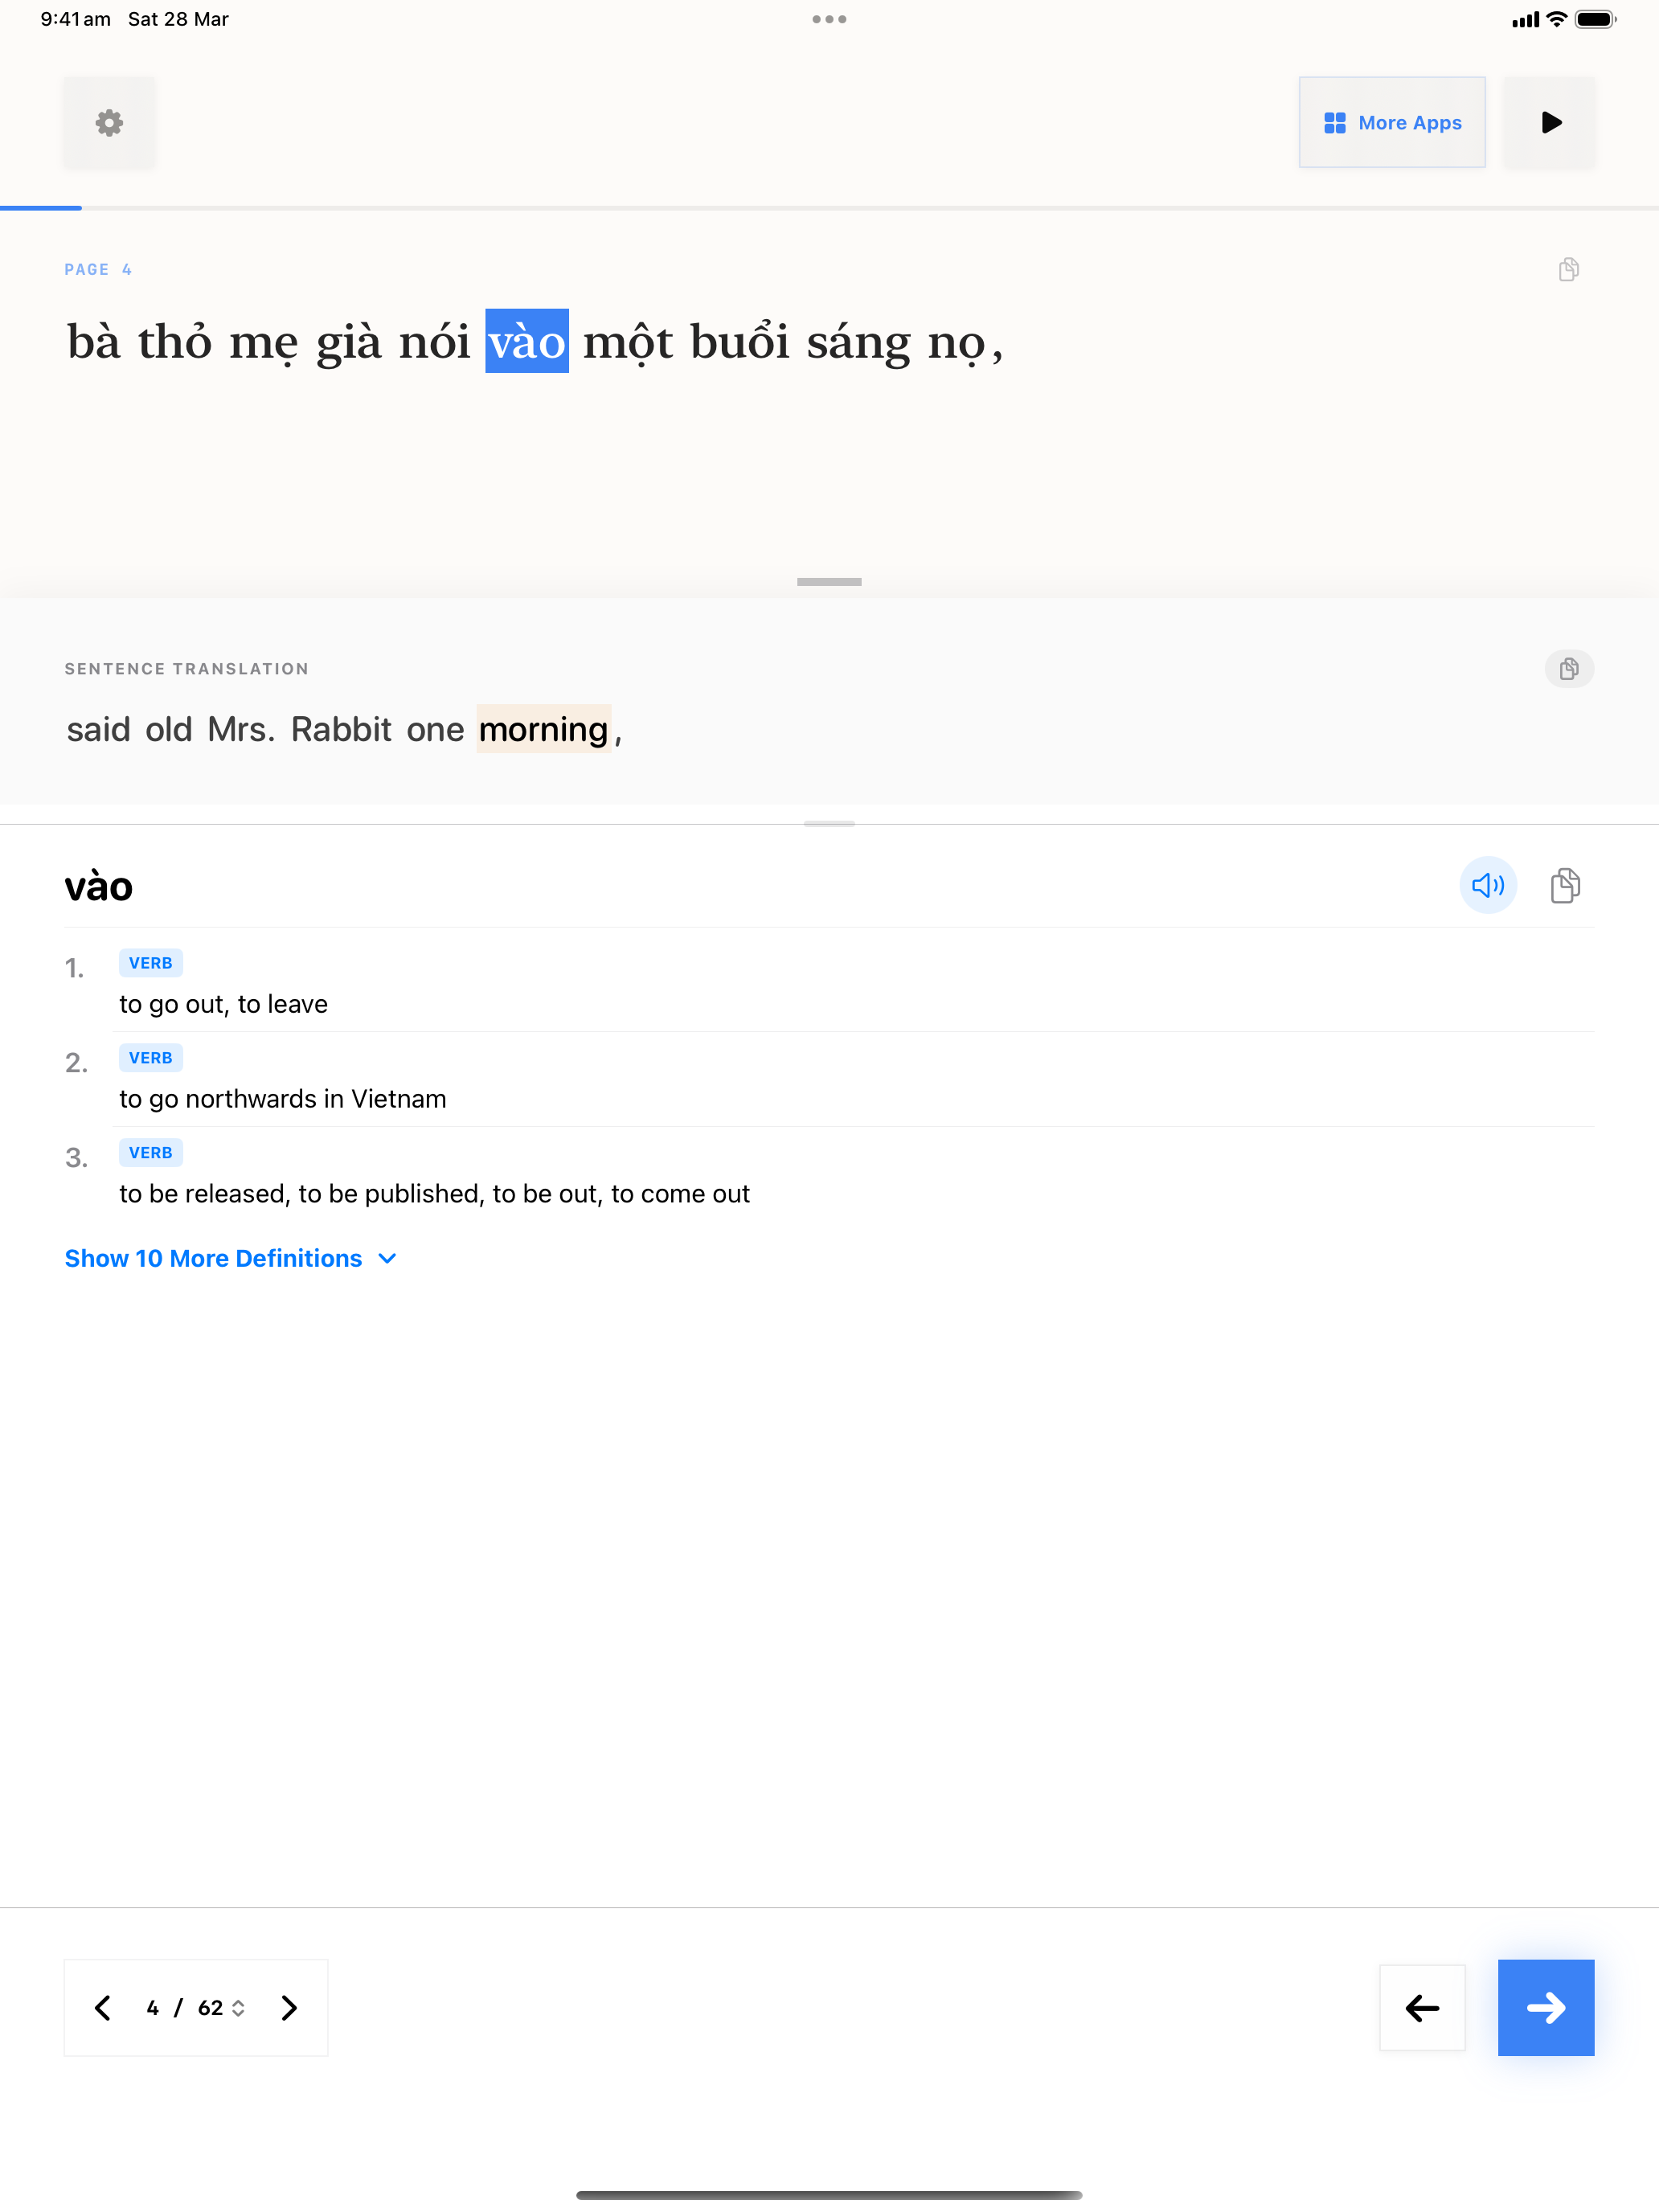The width and height of the screenshot is (1659, 2212).
Task: Tap the word "sáng" in sentence
Action: (858, 342)
